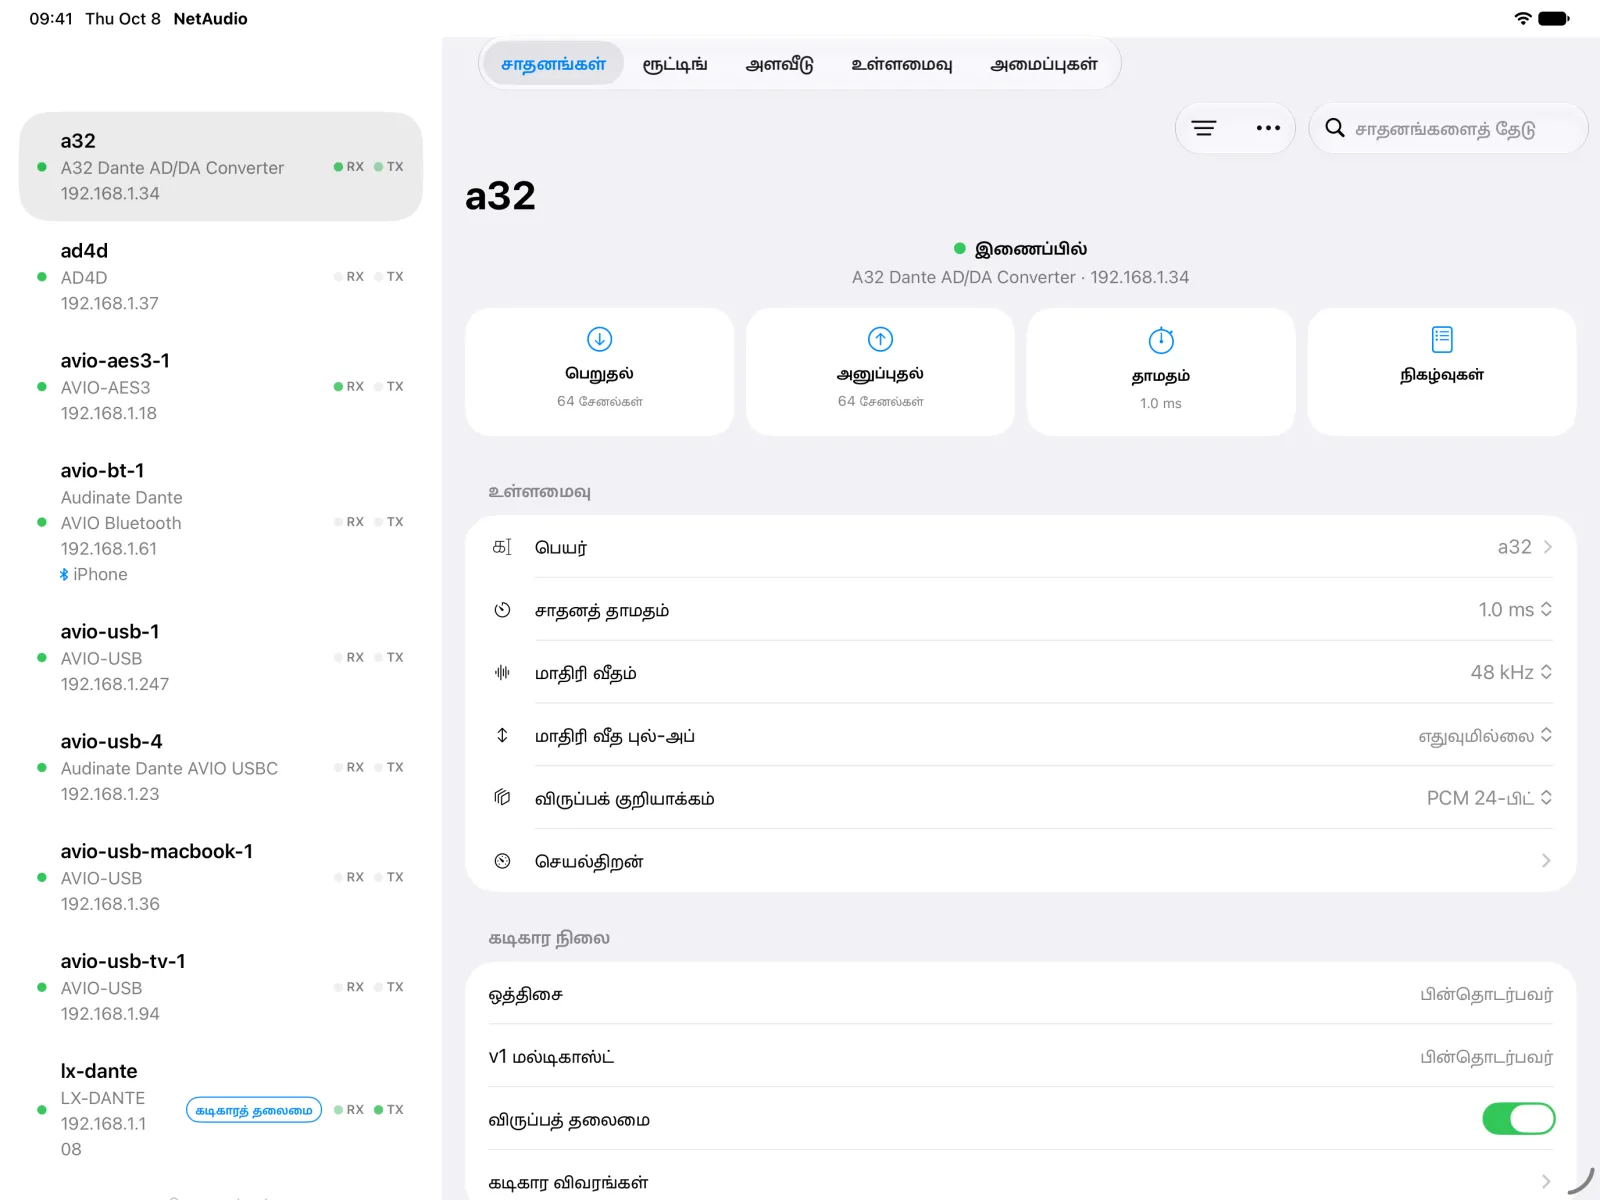Click the encoding icon beside விருப்பக் குறியாக்கம்
This screenshot has width=1600, height=1200.
click(x=502, y=798)
